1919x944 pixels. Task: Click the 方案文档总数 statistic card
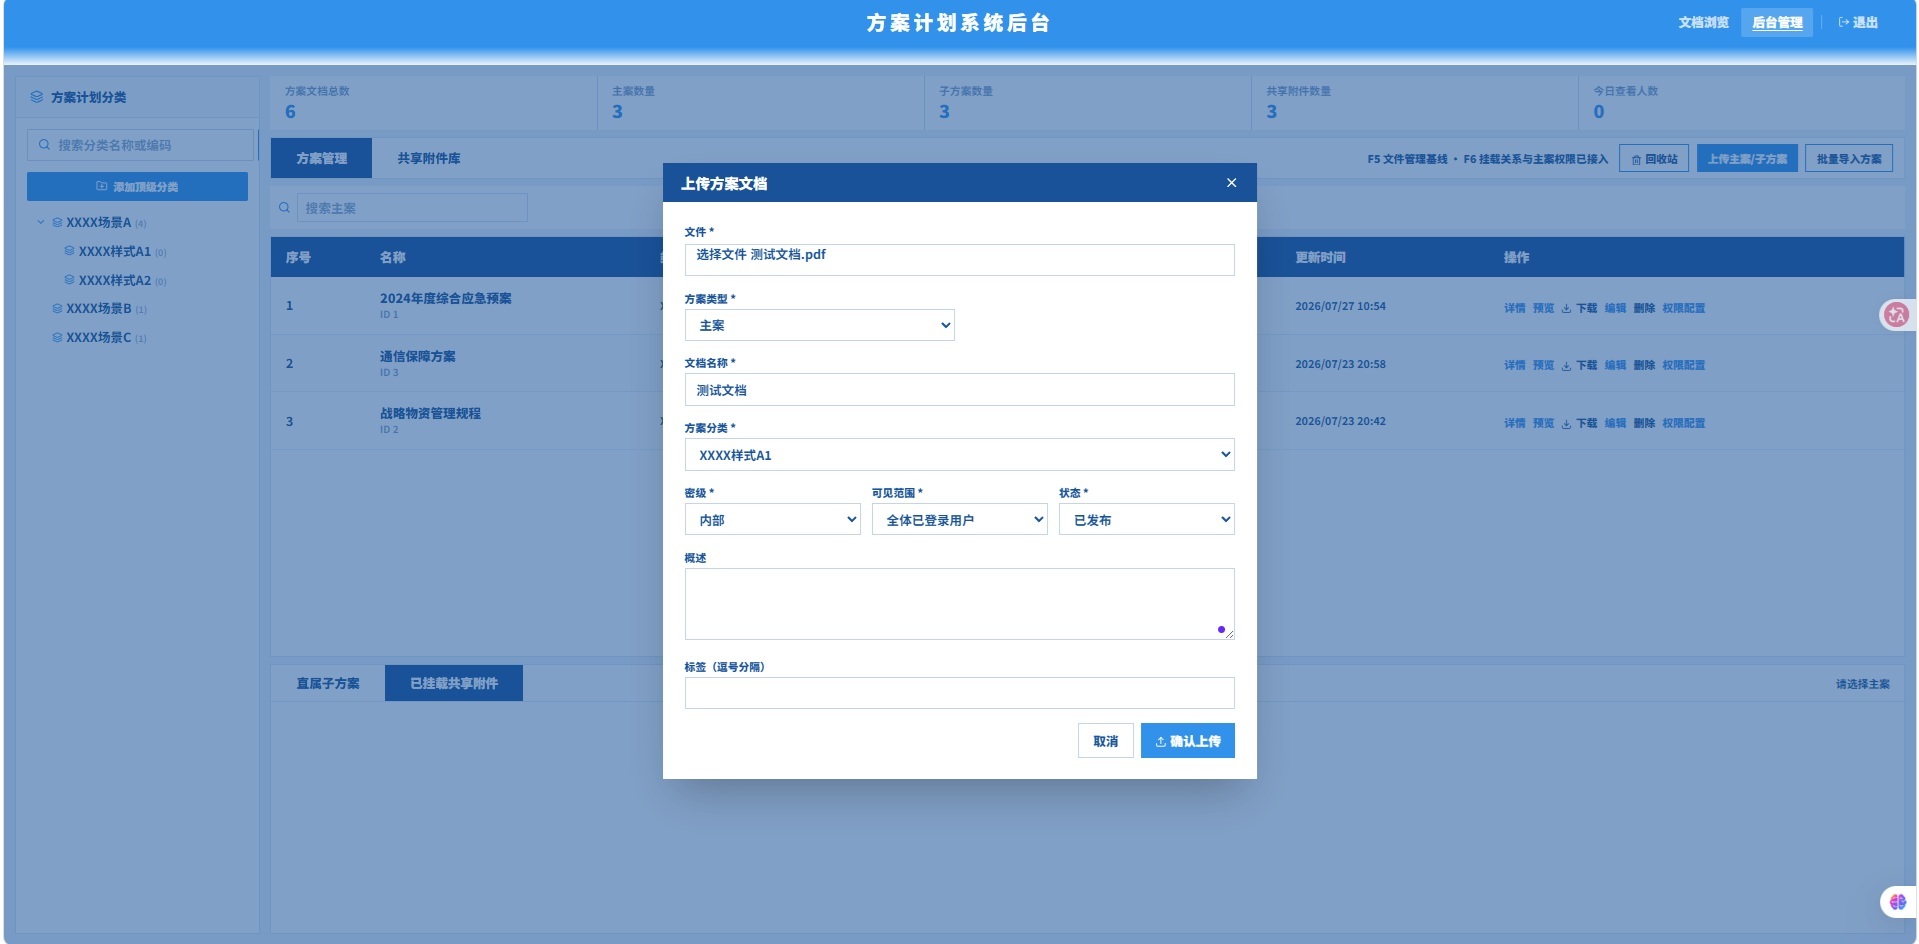point(433,103)
